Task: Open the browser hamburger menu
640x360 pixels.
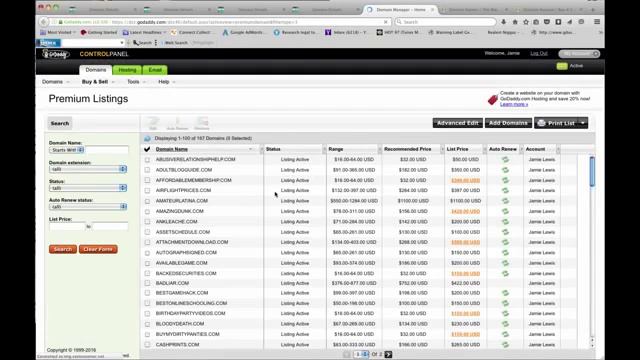Action: 597,22
